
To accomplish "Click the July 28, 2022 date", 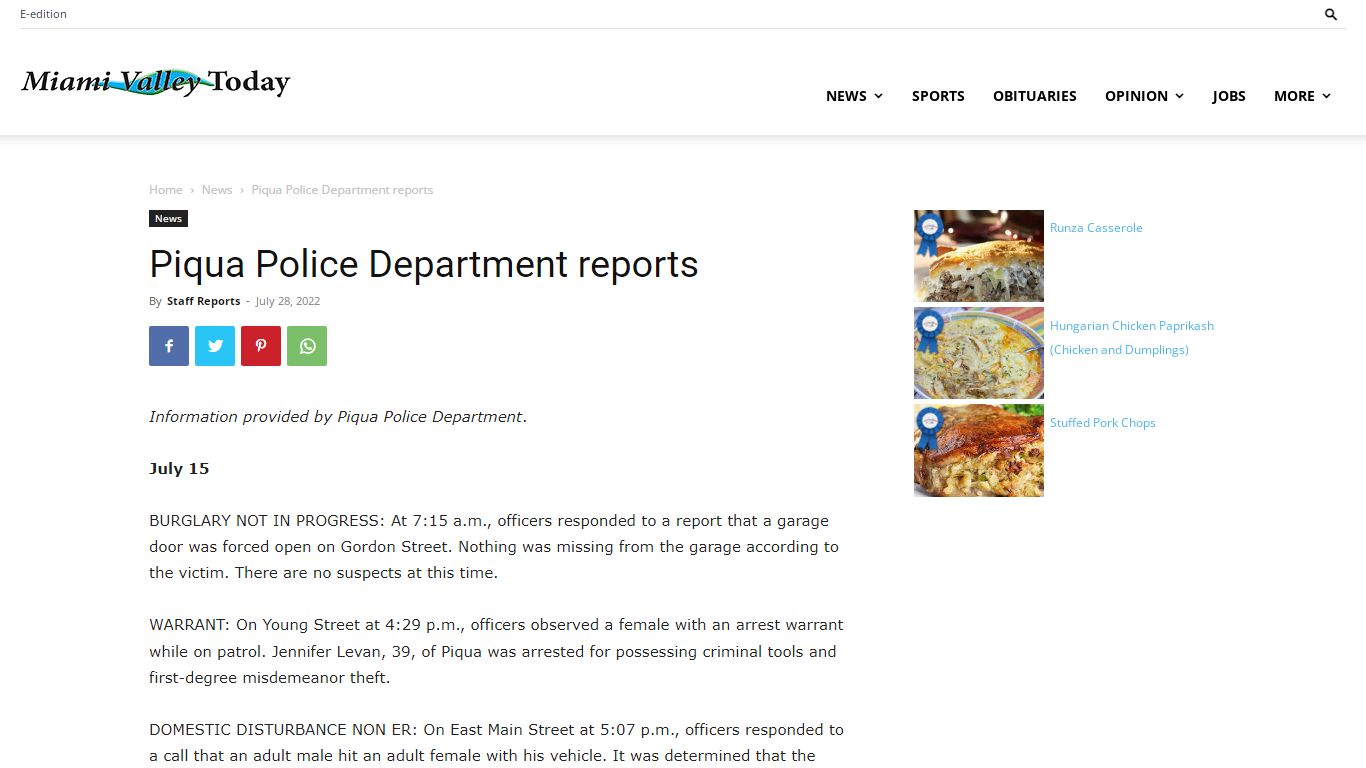I will 288,301.
